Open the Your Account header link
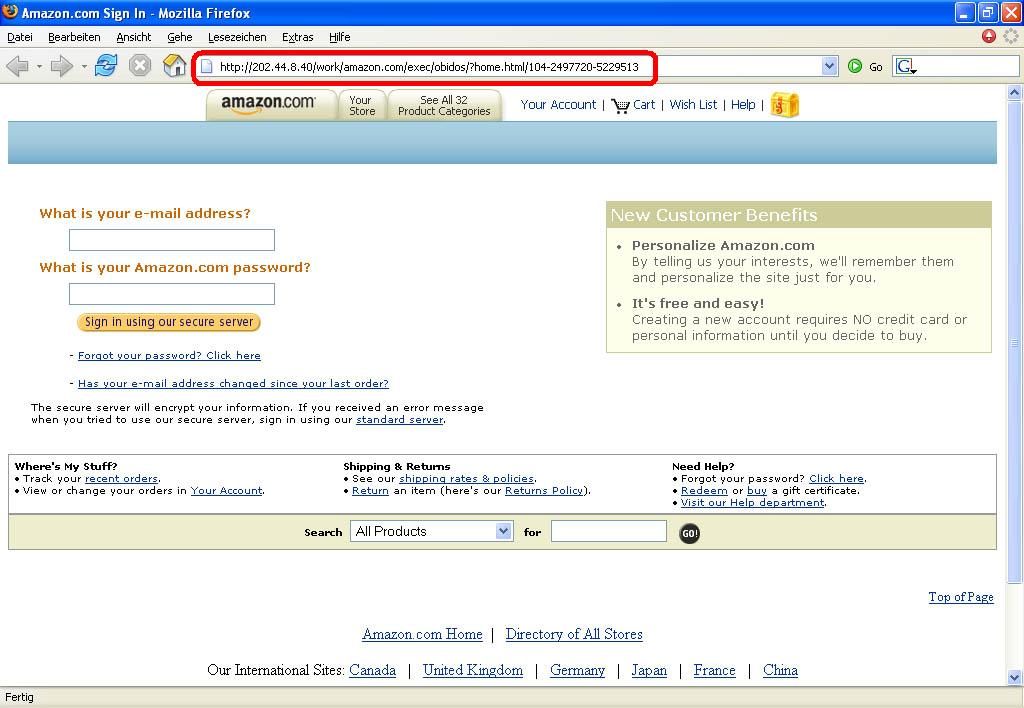Image resolution: width=1024 pixels, height=708 pixels. 558,105
